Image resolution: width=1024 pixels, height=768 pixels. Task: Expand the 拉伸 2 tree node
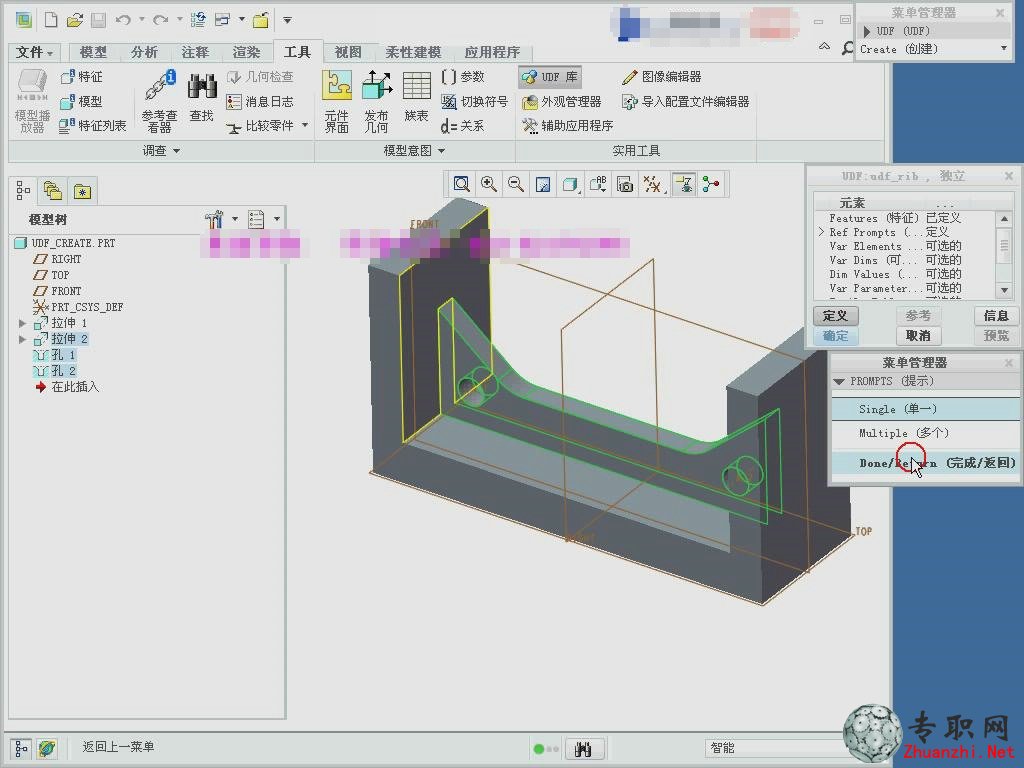tap(22, 339)
